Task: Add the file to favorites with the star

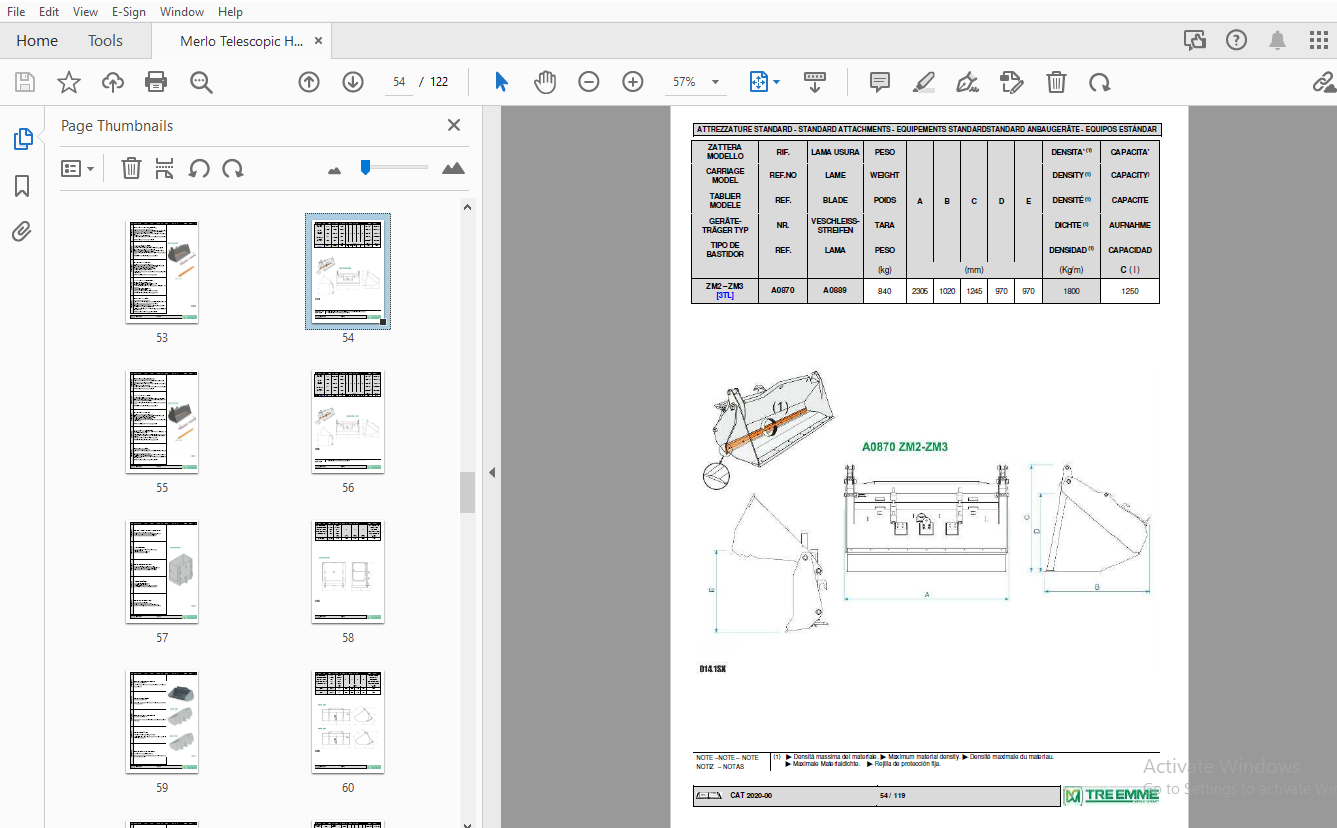Action: pos(69,82)
